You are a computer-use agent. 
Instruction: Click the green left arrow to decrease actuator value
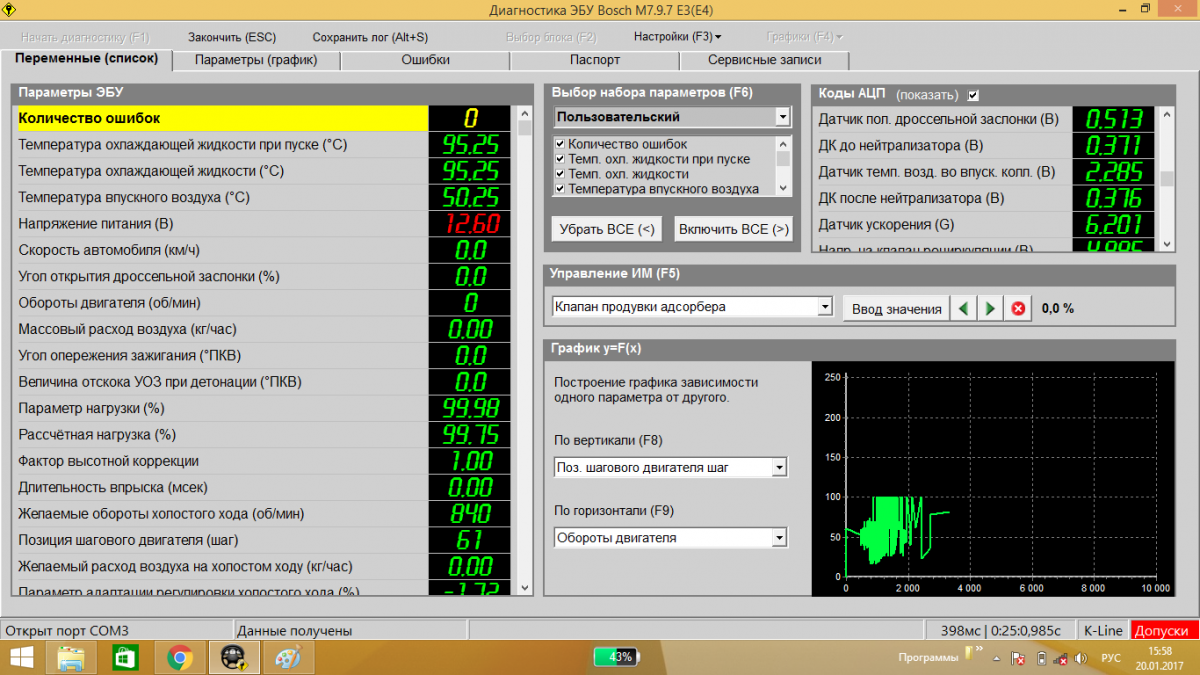tap(963, 309)
